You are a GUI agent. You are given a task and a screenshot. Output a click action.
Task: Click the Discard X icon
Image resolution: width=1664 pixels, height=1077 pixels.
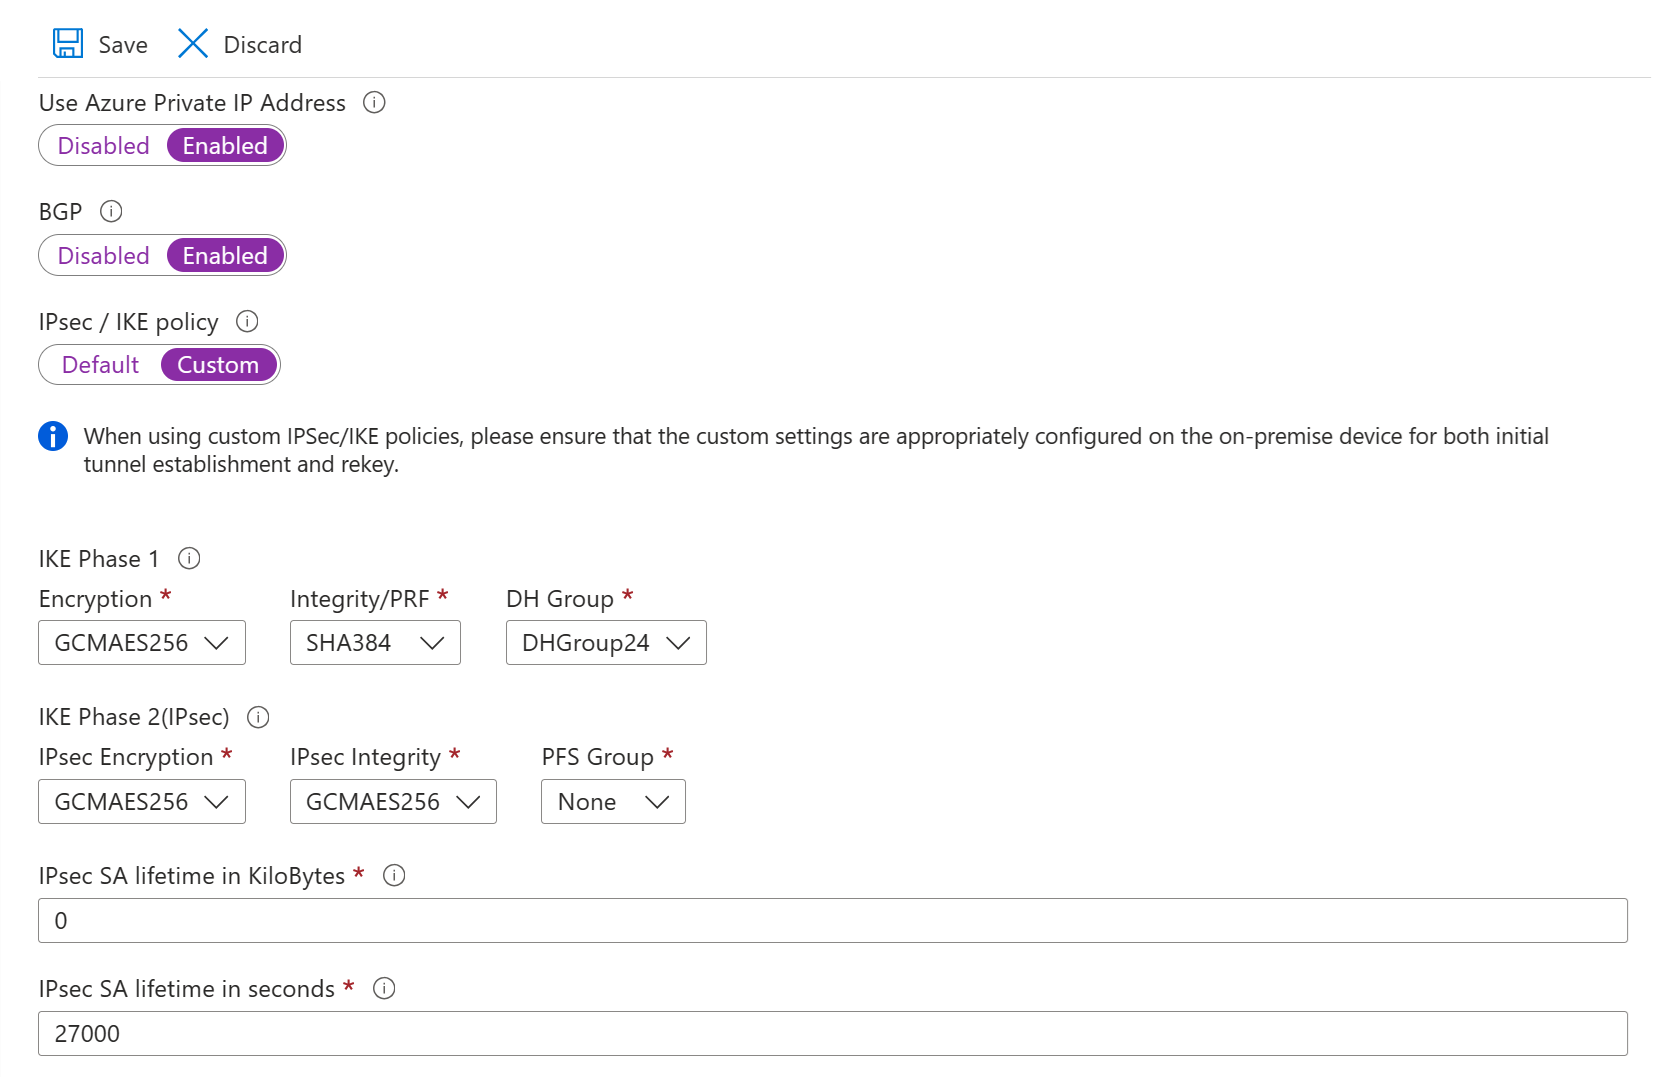pyautogui.click(x=192, y=43)
